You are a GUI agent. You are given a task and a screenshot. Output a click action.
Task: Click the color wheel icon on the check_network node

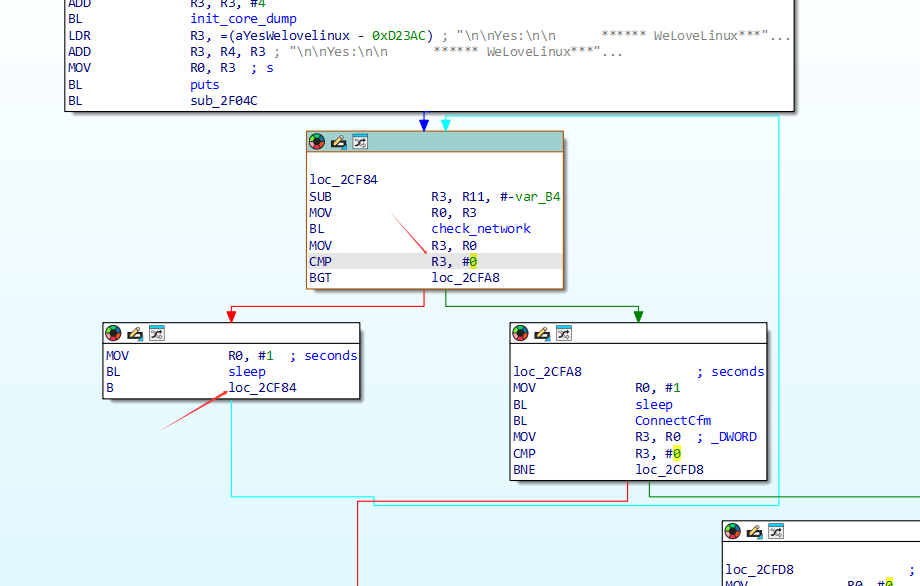317,142
